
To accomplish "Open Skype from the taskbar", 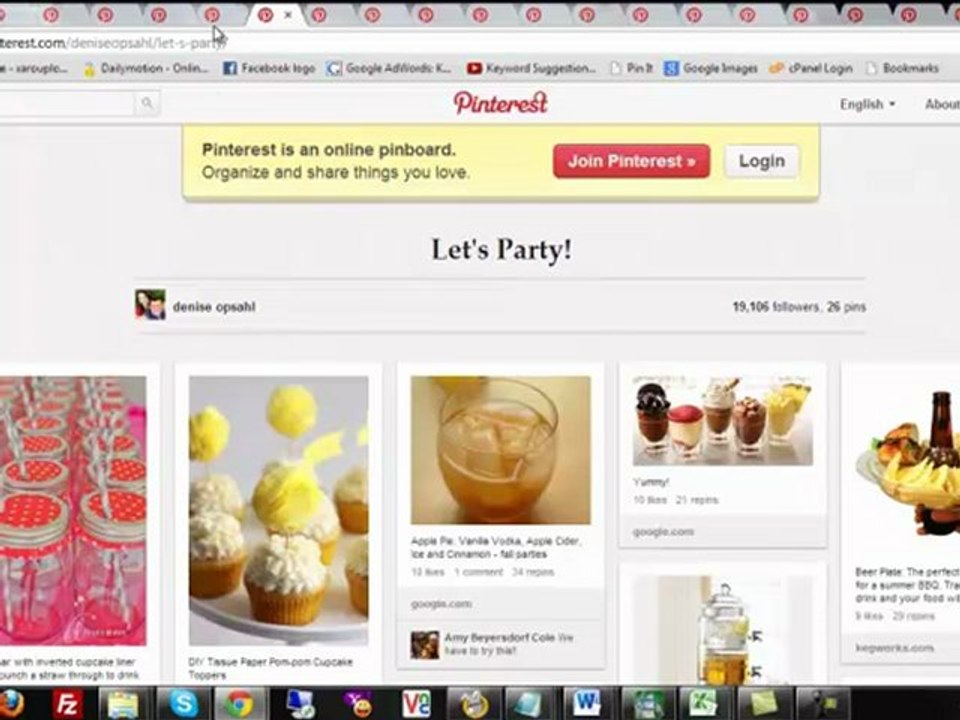I will click(x=182, y=703).
